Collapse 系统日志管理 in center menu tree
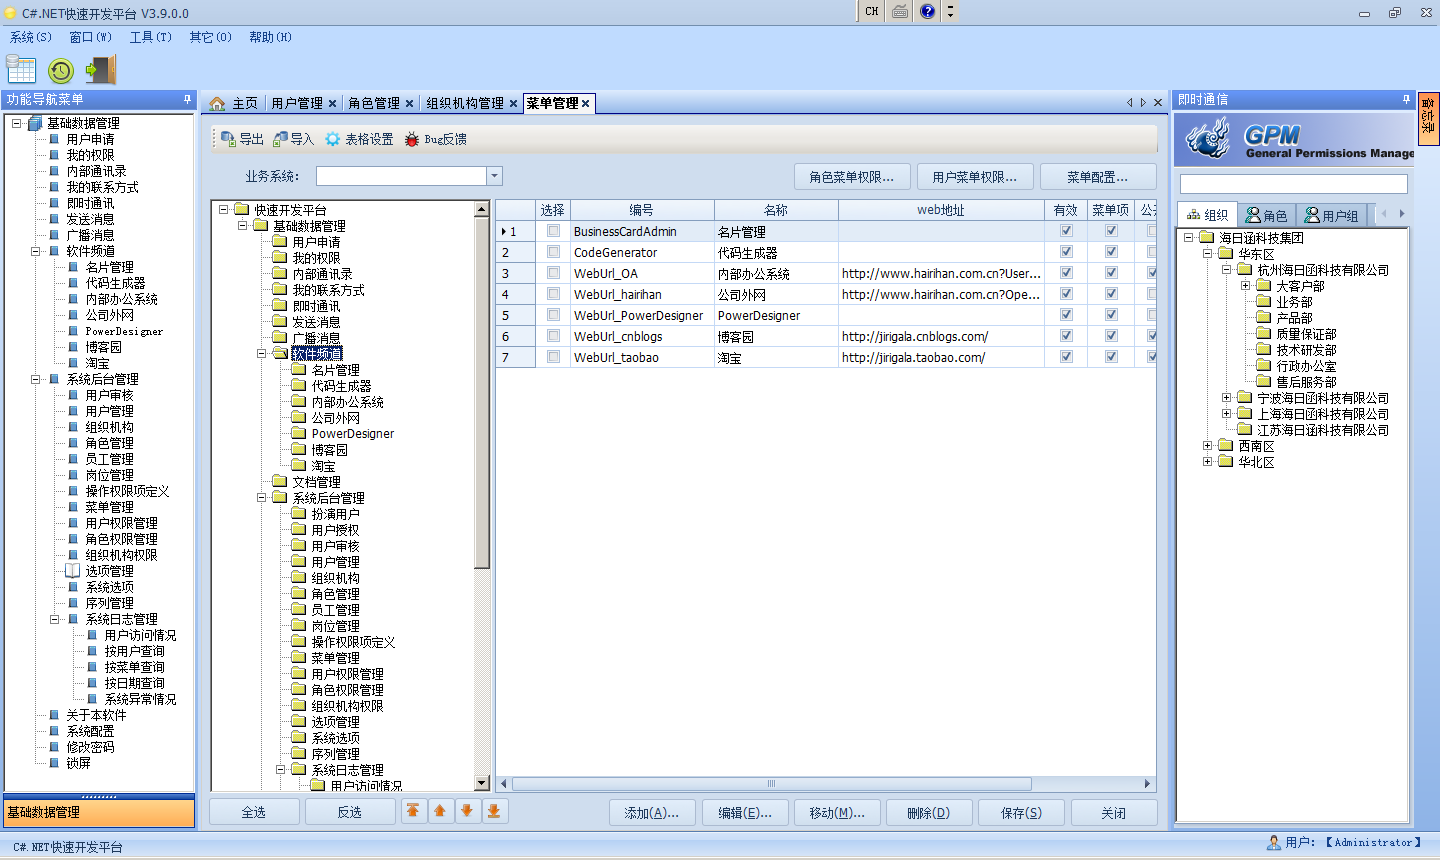The width and height of the screenshot is (1440, 860). pos(281,770)
